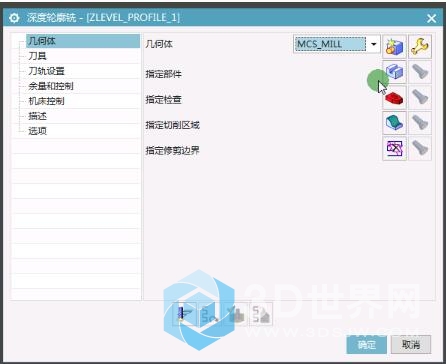Click the 取消 cancel button

pos(411,345)
